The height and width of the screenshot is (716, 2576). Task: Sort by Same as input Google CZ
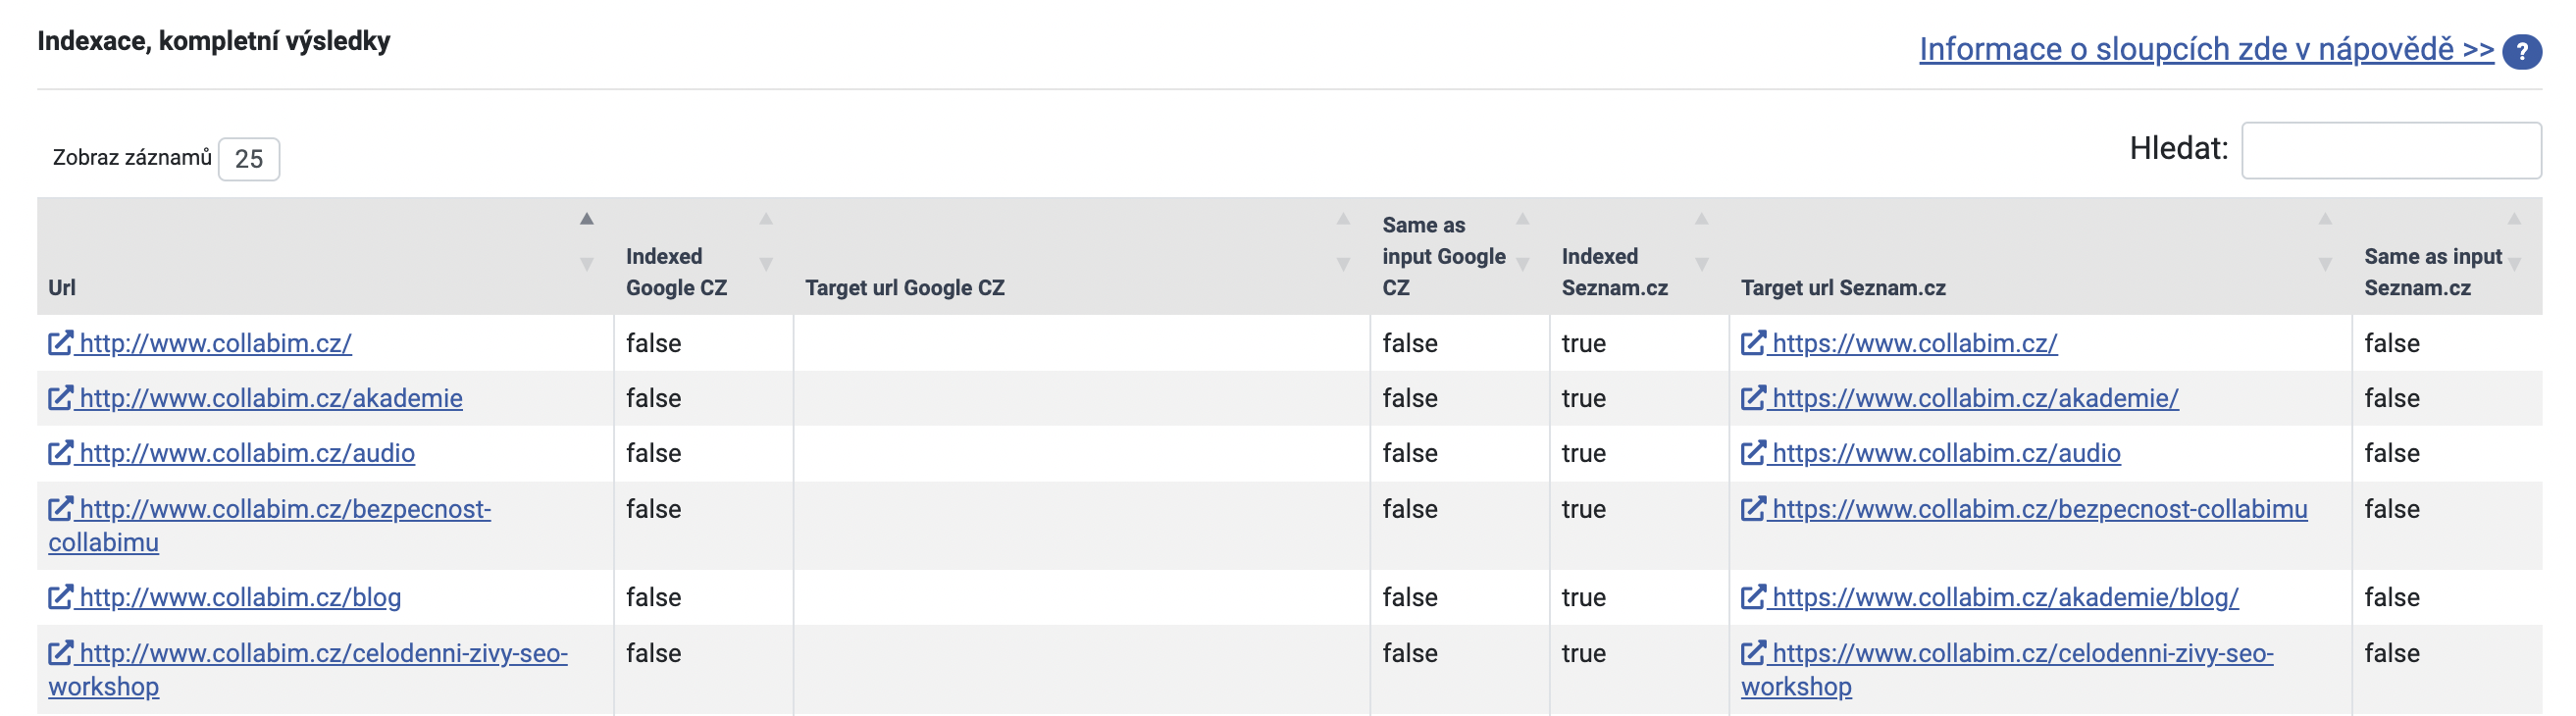(1460, 256)
